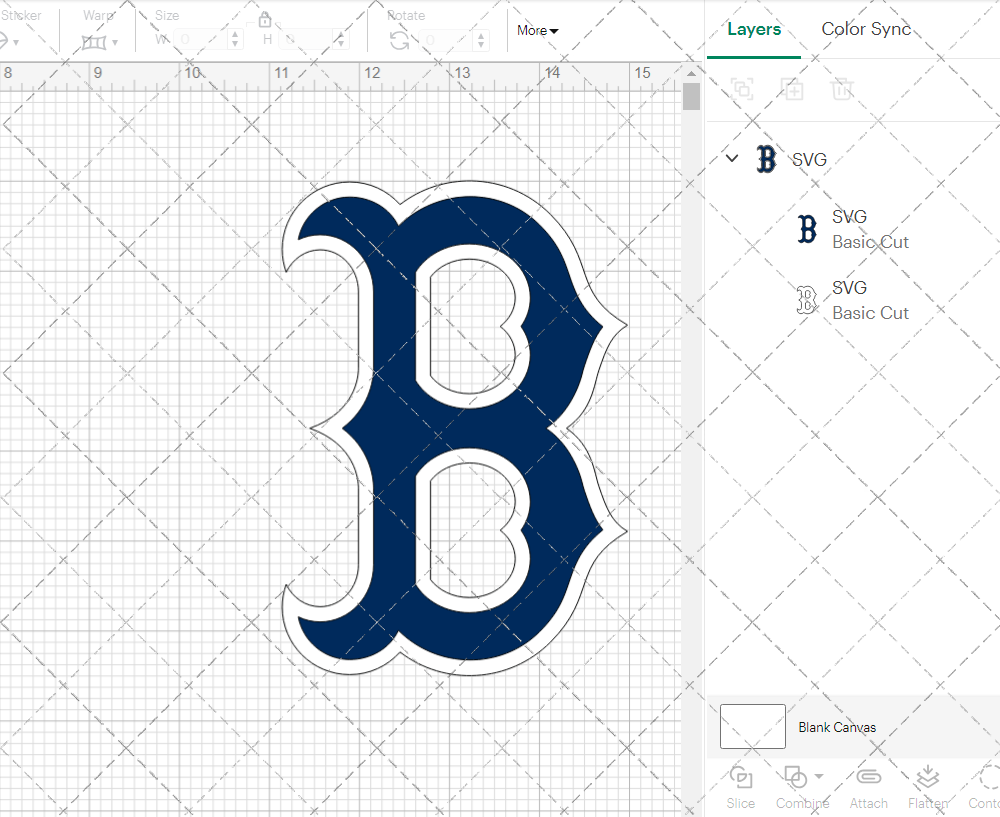
Task: Click the Slice tool icon
Action: [x=741, y=778]
